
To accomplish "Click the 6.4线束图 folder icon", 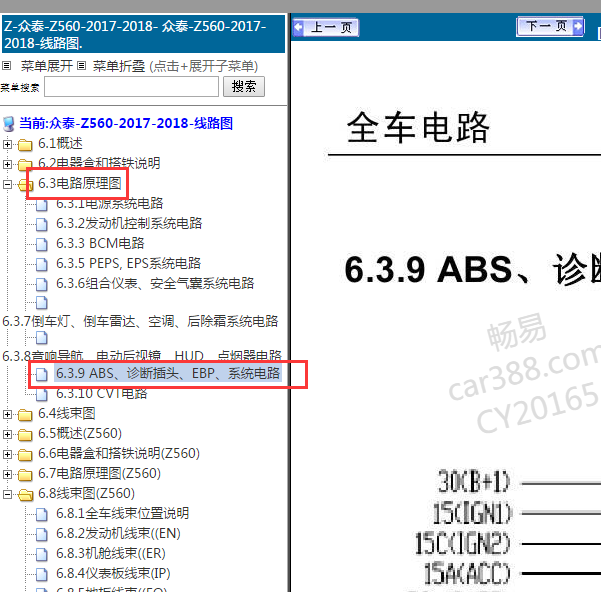I will (25, 415).
